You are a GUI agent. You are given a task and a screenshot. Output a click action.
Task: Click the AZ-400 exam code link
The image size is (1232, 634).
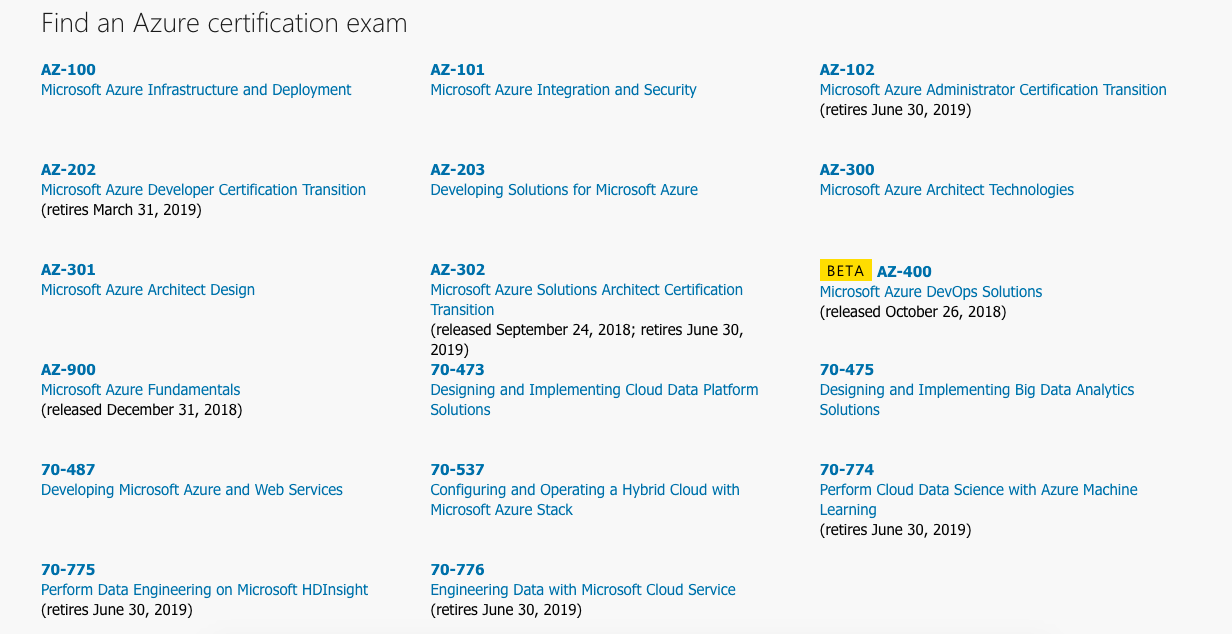(903, 270)
